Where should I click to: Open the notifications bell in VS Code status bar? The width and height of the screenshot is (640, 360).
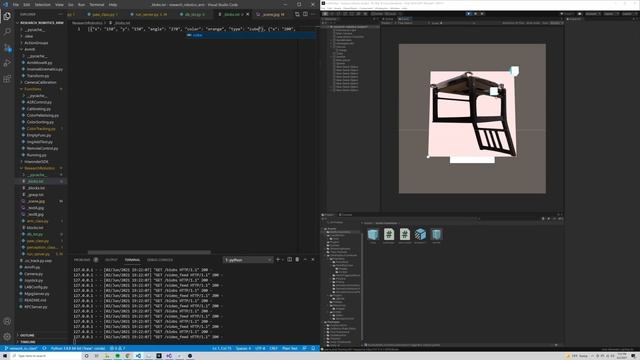[x=313, y=349]
